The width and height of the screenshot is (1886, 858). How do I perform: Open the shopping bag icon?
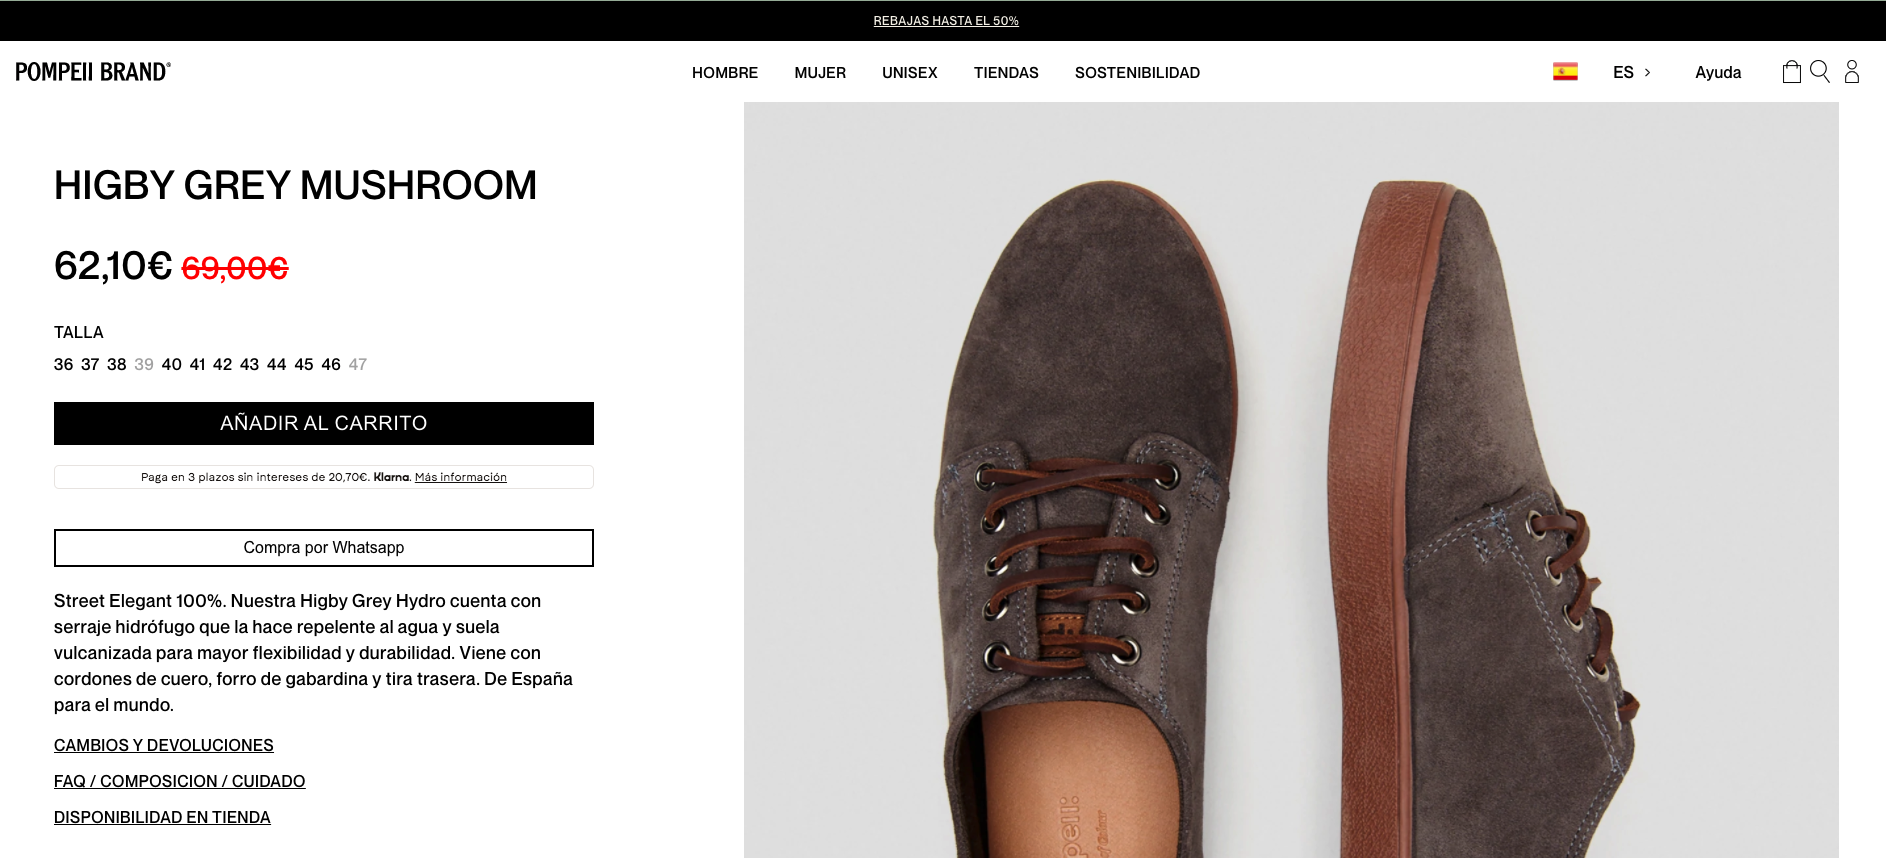[1791, 72]
